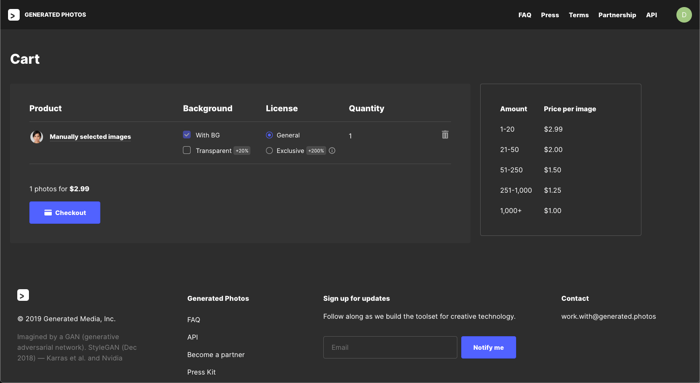Select the General license radio button

pyautogui.click(x=269, y=135)
